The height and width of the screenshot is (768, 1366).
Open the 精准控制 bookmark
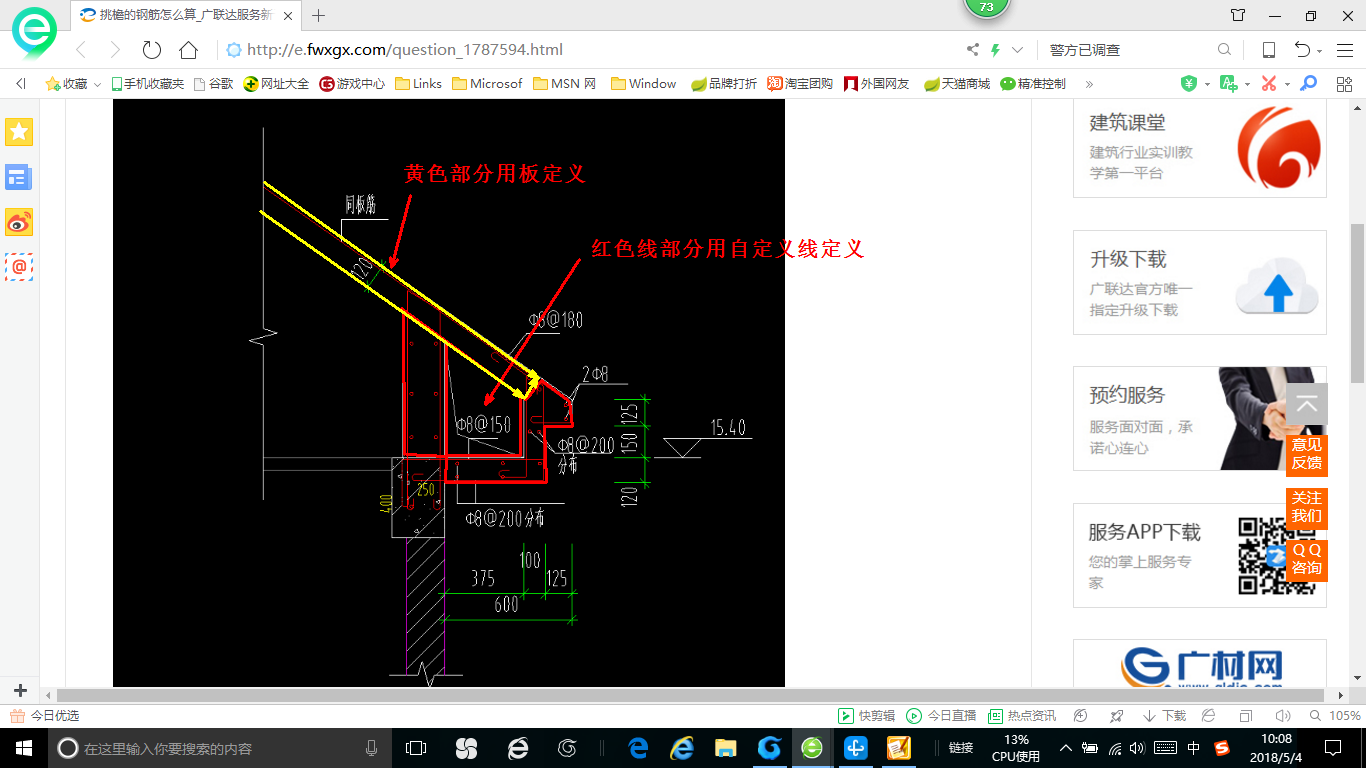pyautogui.click(x=1034, y=84)
